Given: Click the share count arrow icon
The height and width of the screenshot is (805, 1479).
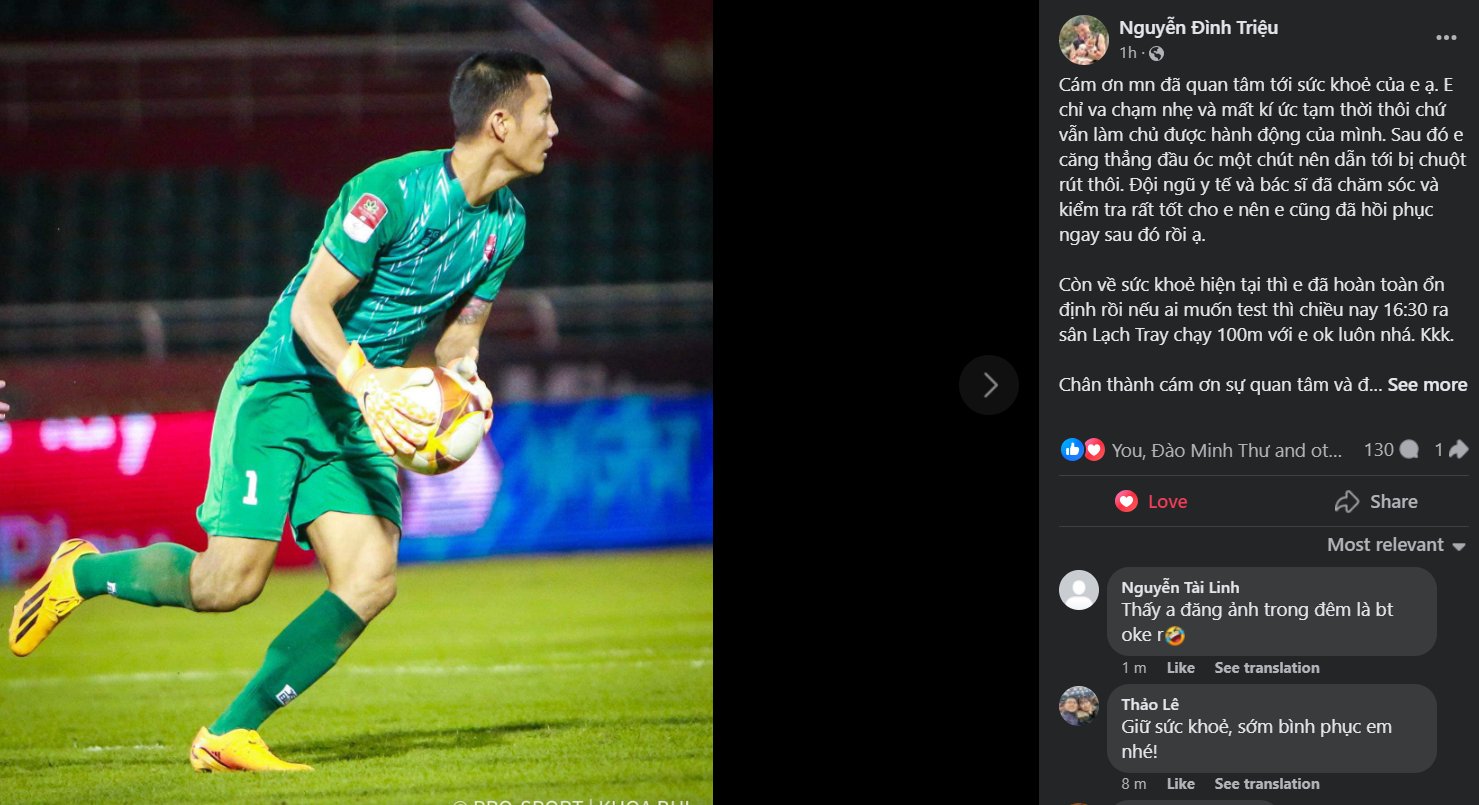Looking at the screenshot, I should click(x=1458, y=450).
